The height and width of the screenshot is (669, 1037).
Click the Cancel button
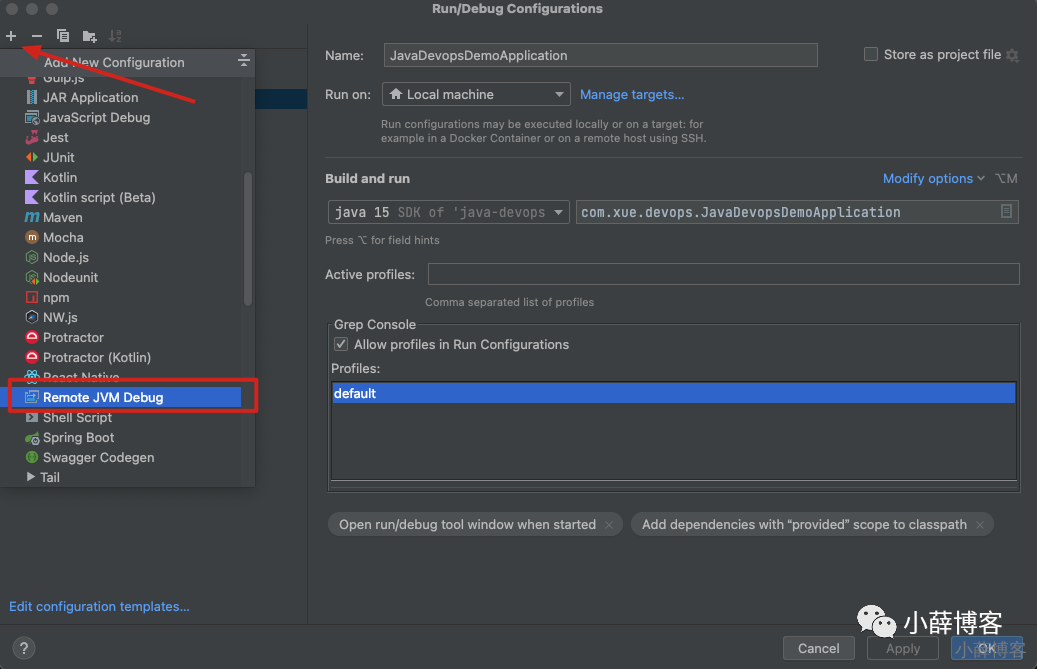point(818,648)
